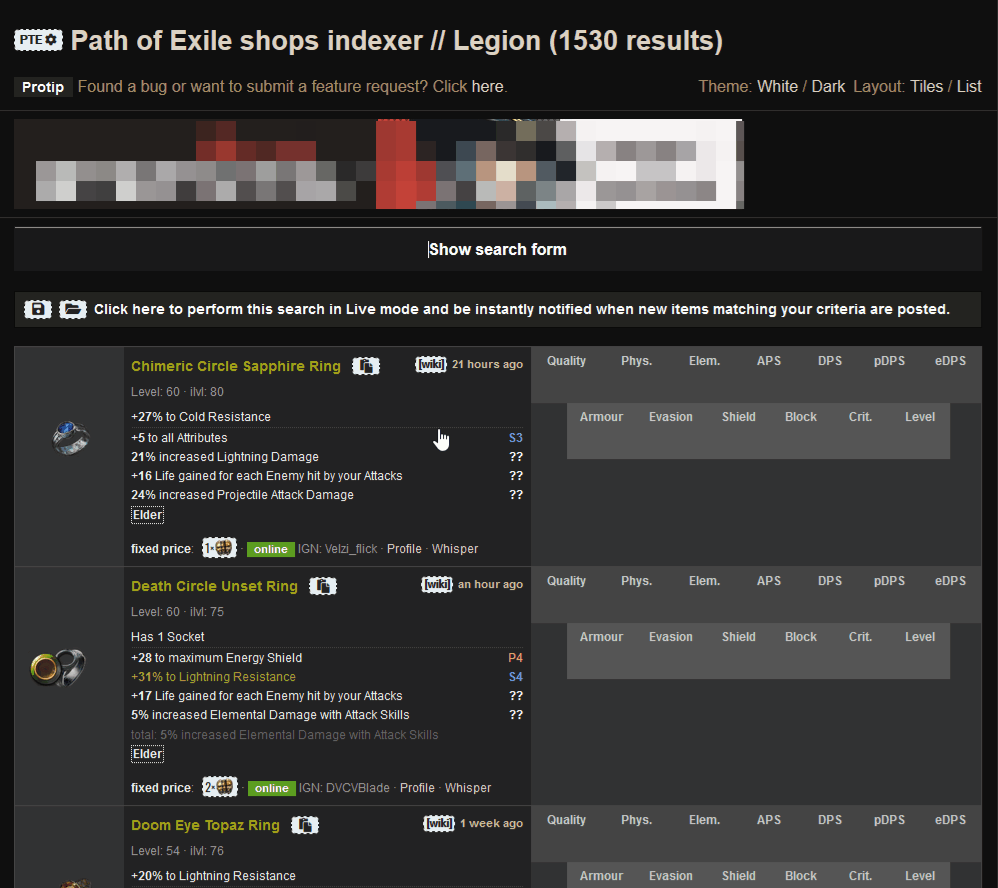Click '+31% to Lightning Resistance' mod
The image size is (998, 888).
(x=213, y=677)
